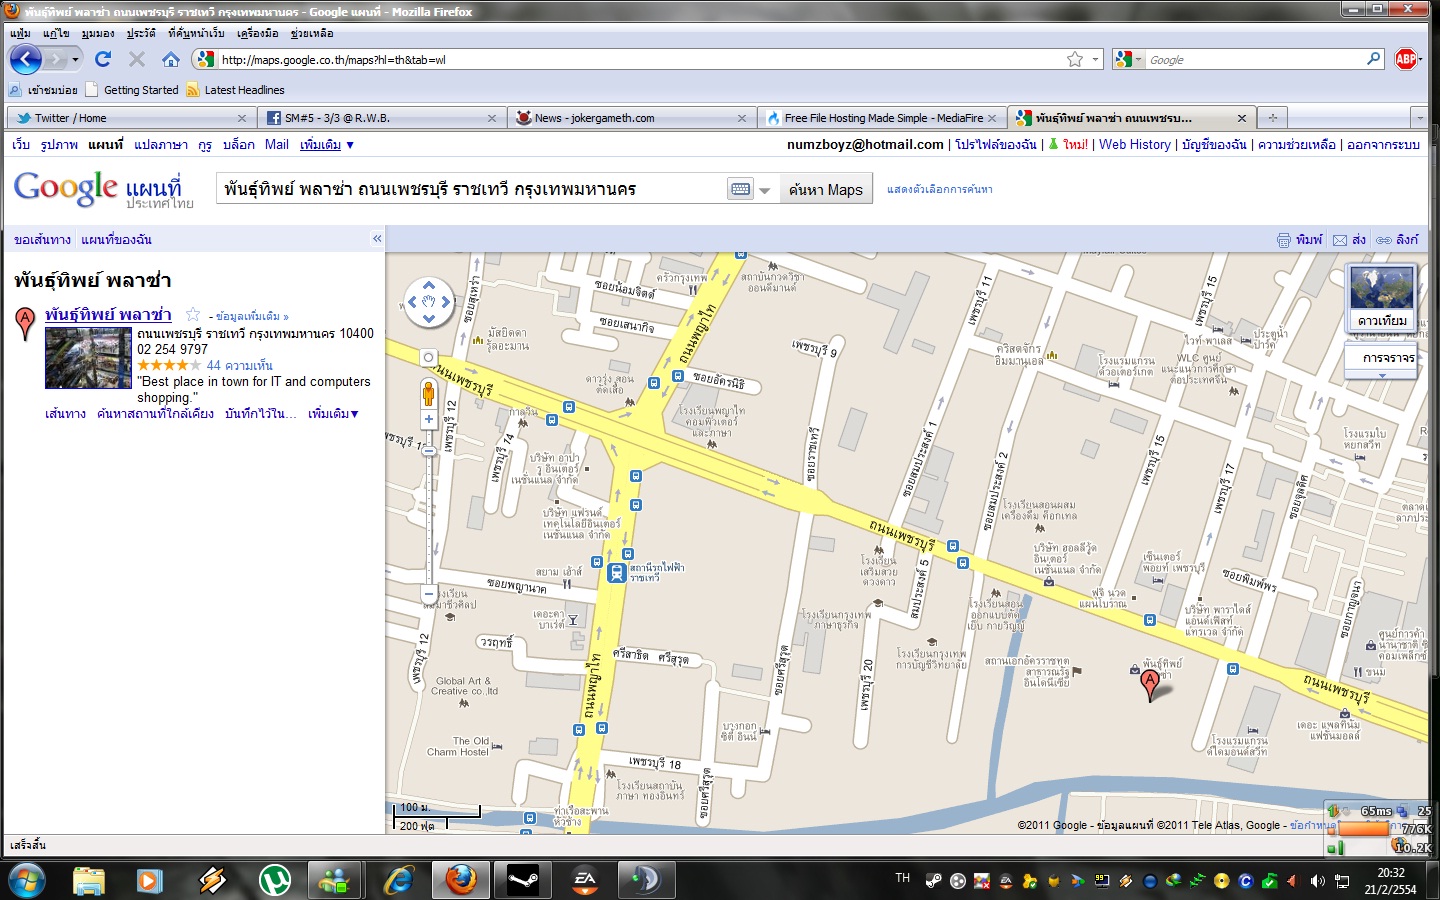Close the SM#5 - 3/3 @ R.W.B. tab

492,118
